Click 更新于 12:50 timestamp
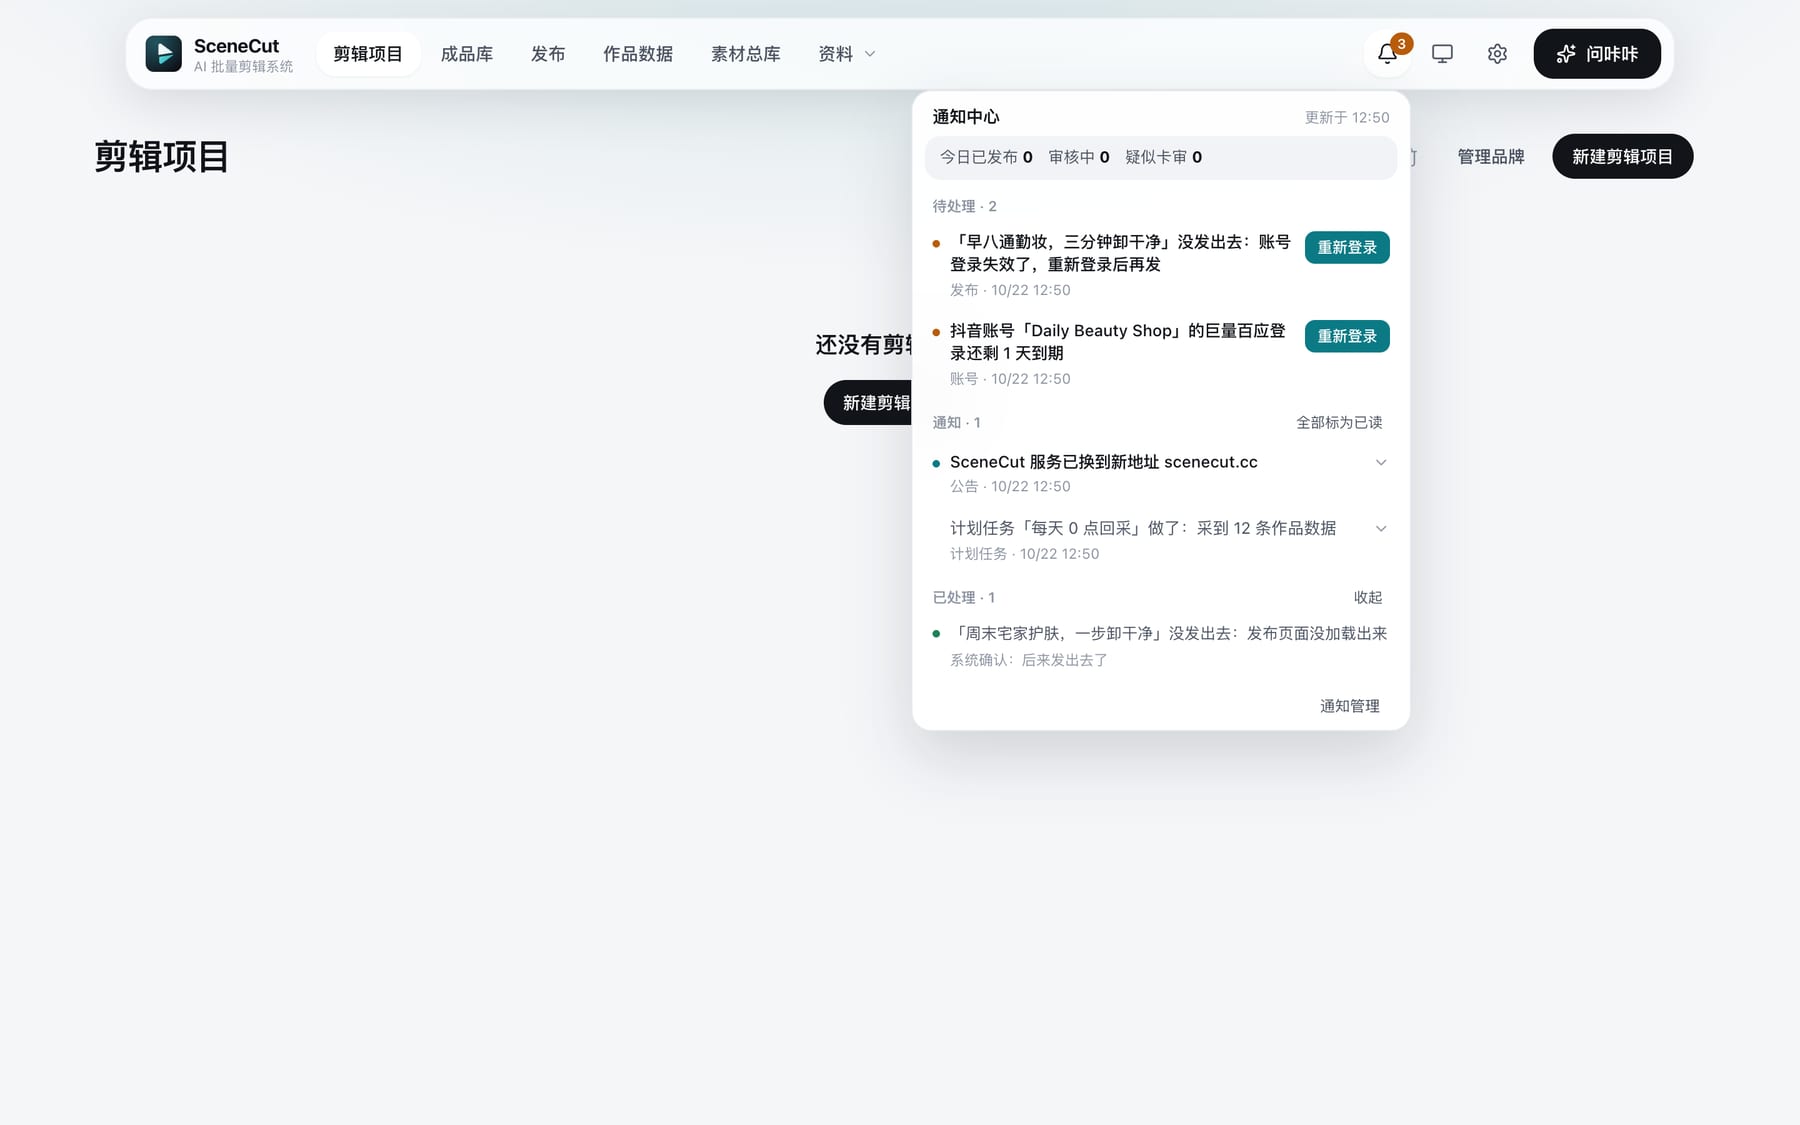The image size is (1800, 1125). point(1347,118)
